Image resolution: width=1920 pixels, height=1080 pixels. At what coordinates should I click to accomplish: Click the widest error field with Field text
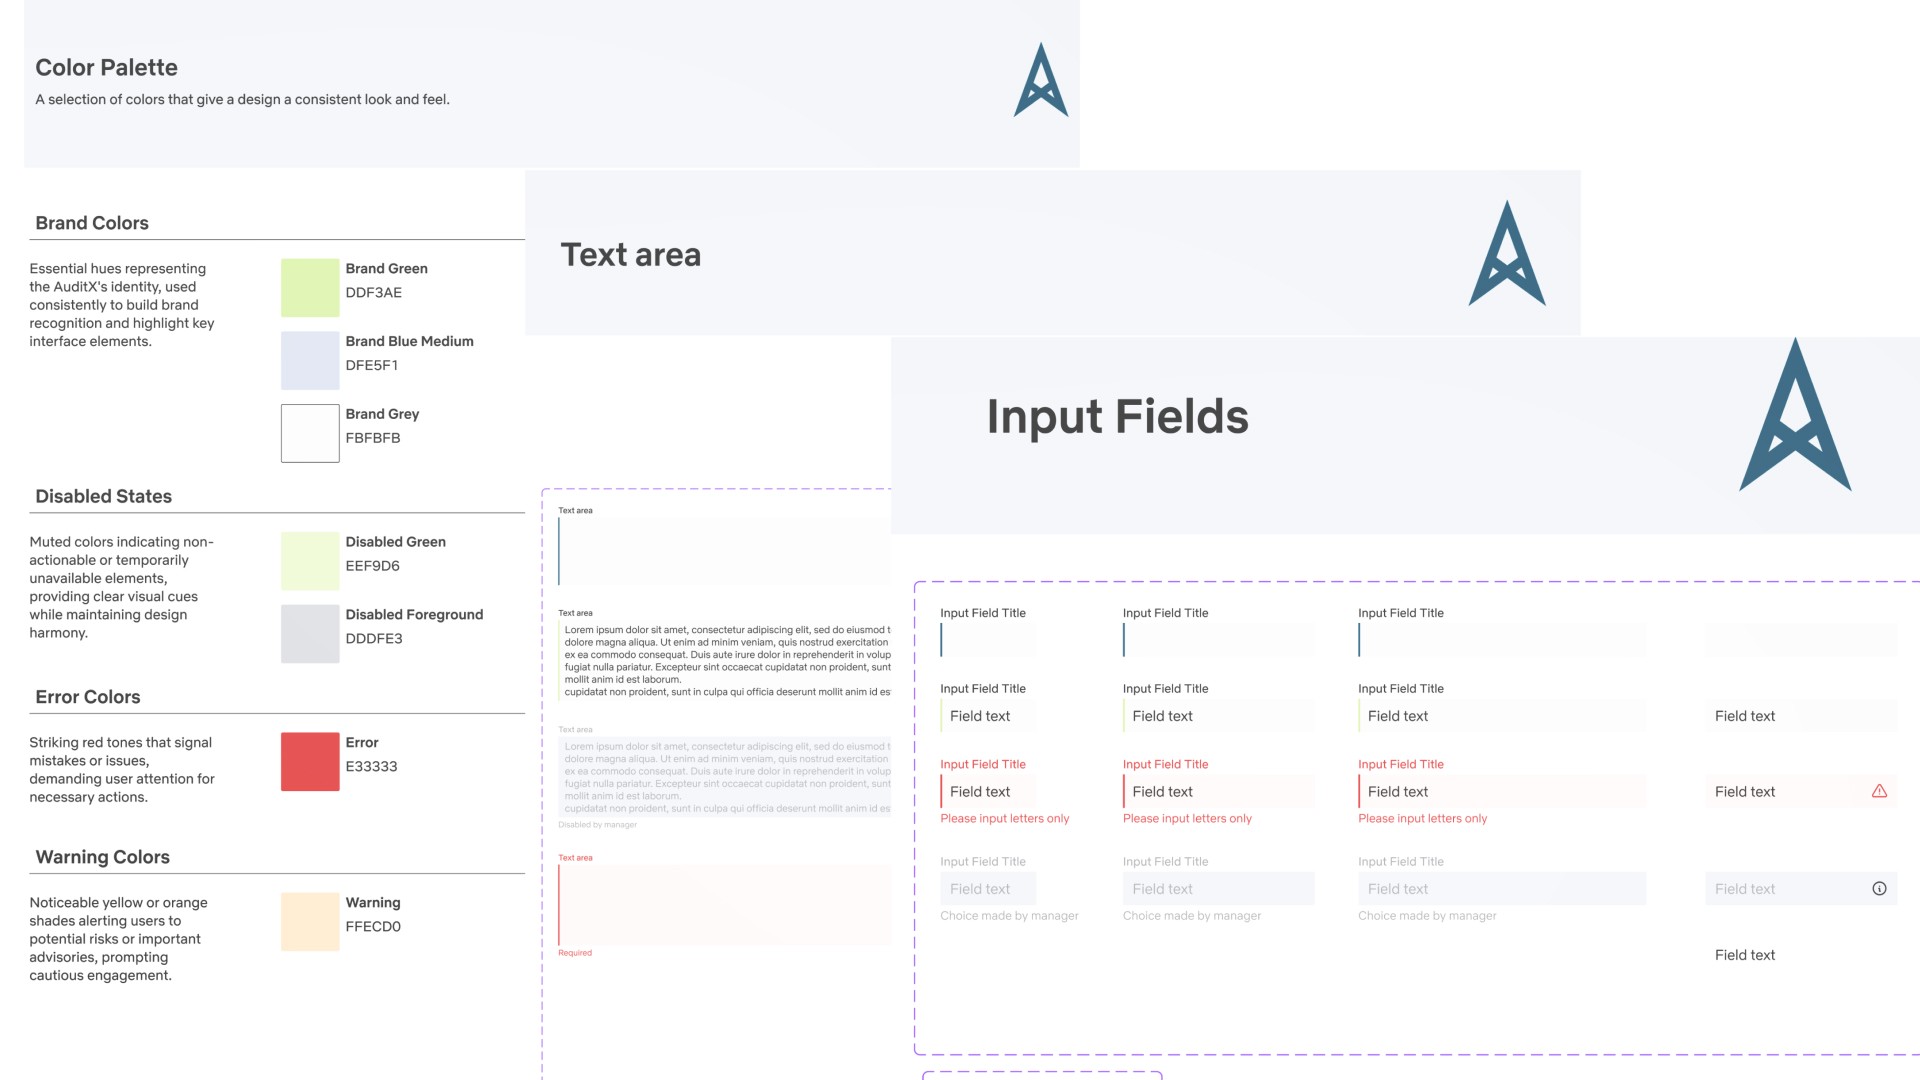pyautogui.click(x=1501, y=791)
